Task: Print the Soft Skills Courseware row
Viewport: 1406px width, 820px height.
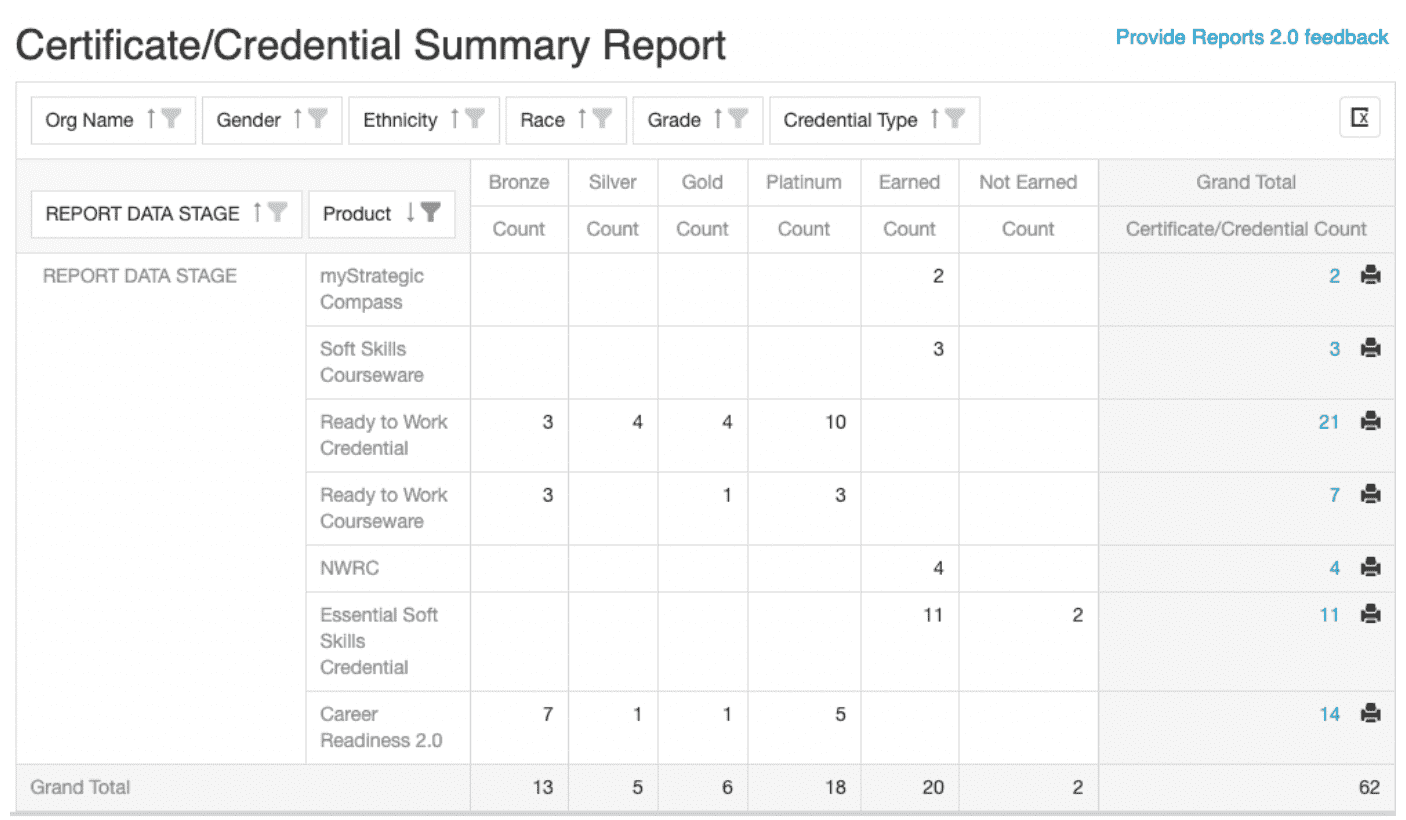Action: (1370, 349)
